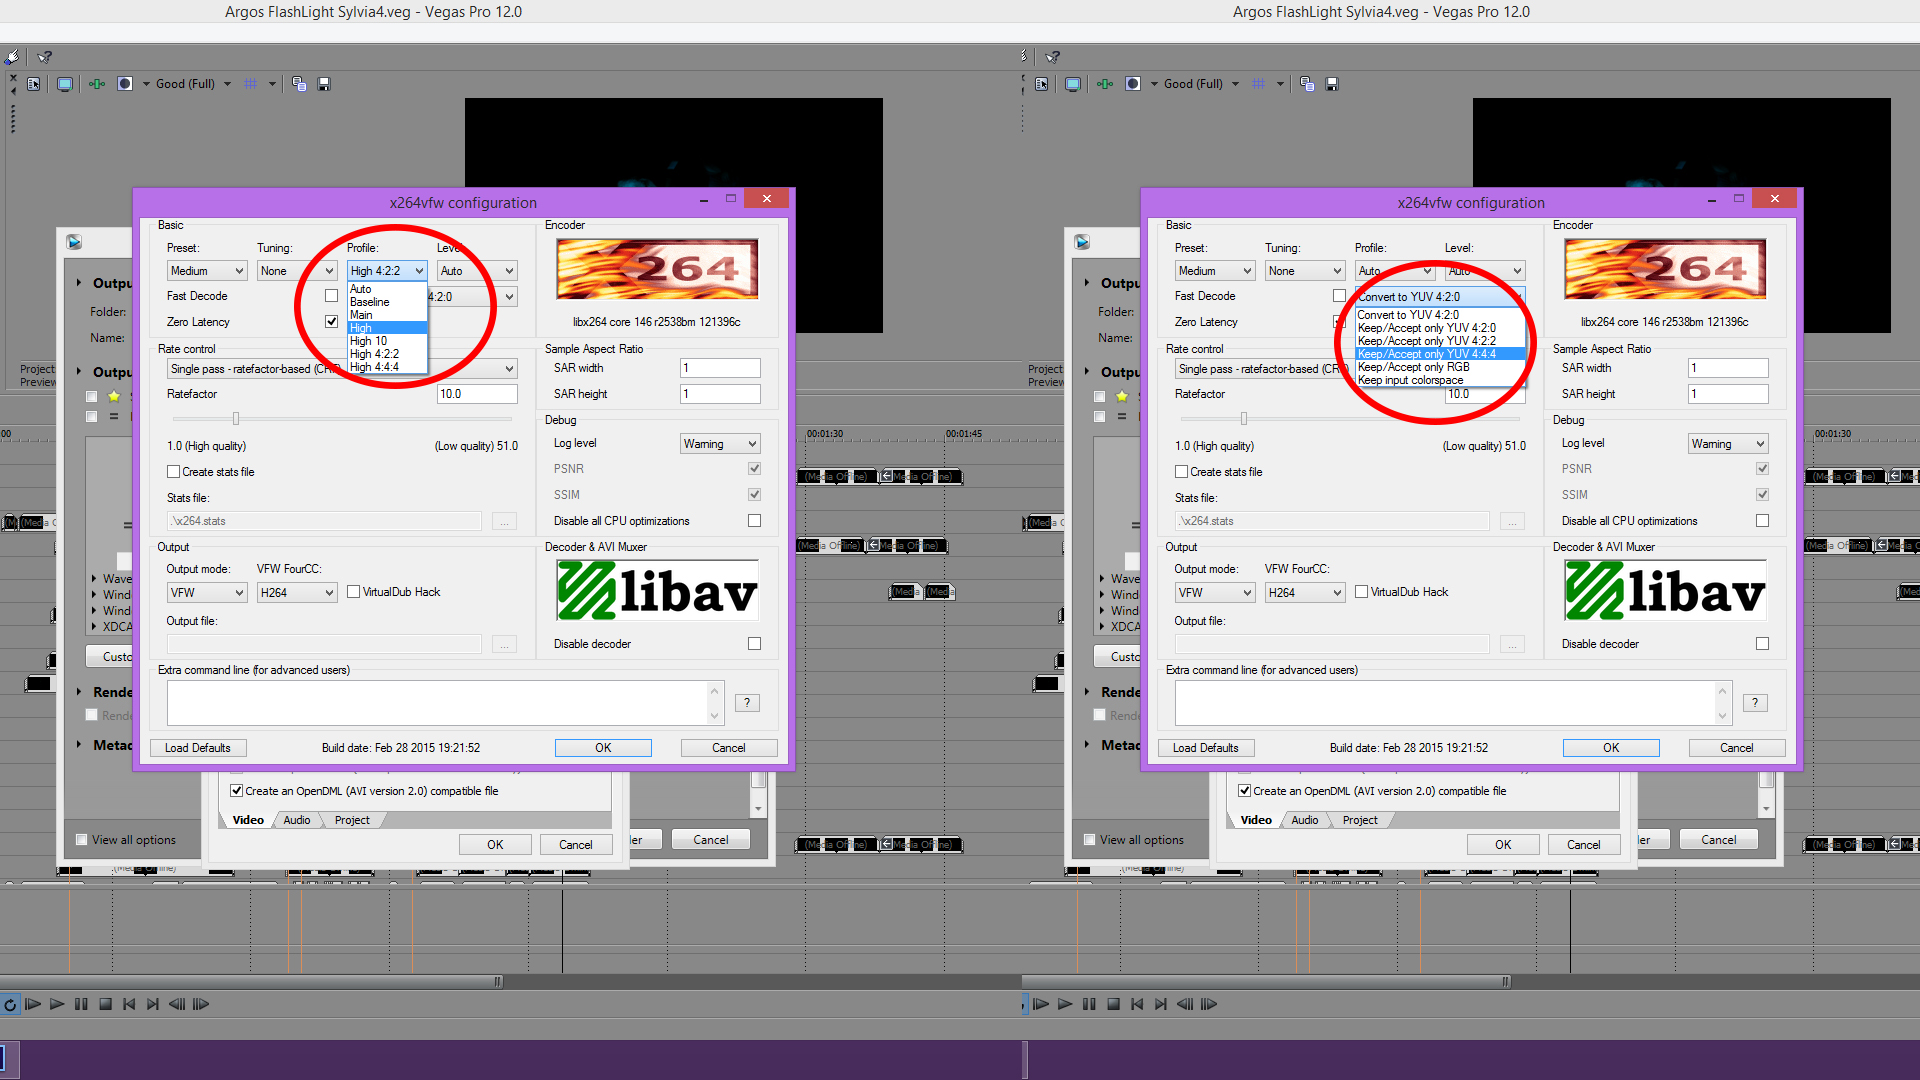Select Keep input colorspace option
The width and height of the screenshot is (1920, 1080).
click(x=1440, y=380)
